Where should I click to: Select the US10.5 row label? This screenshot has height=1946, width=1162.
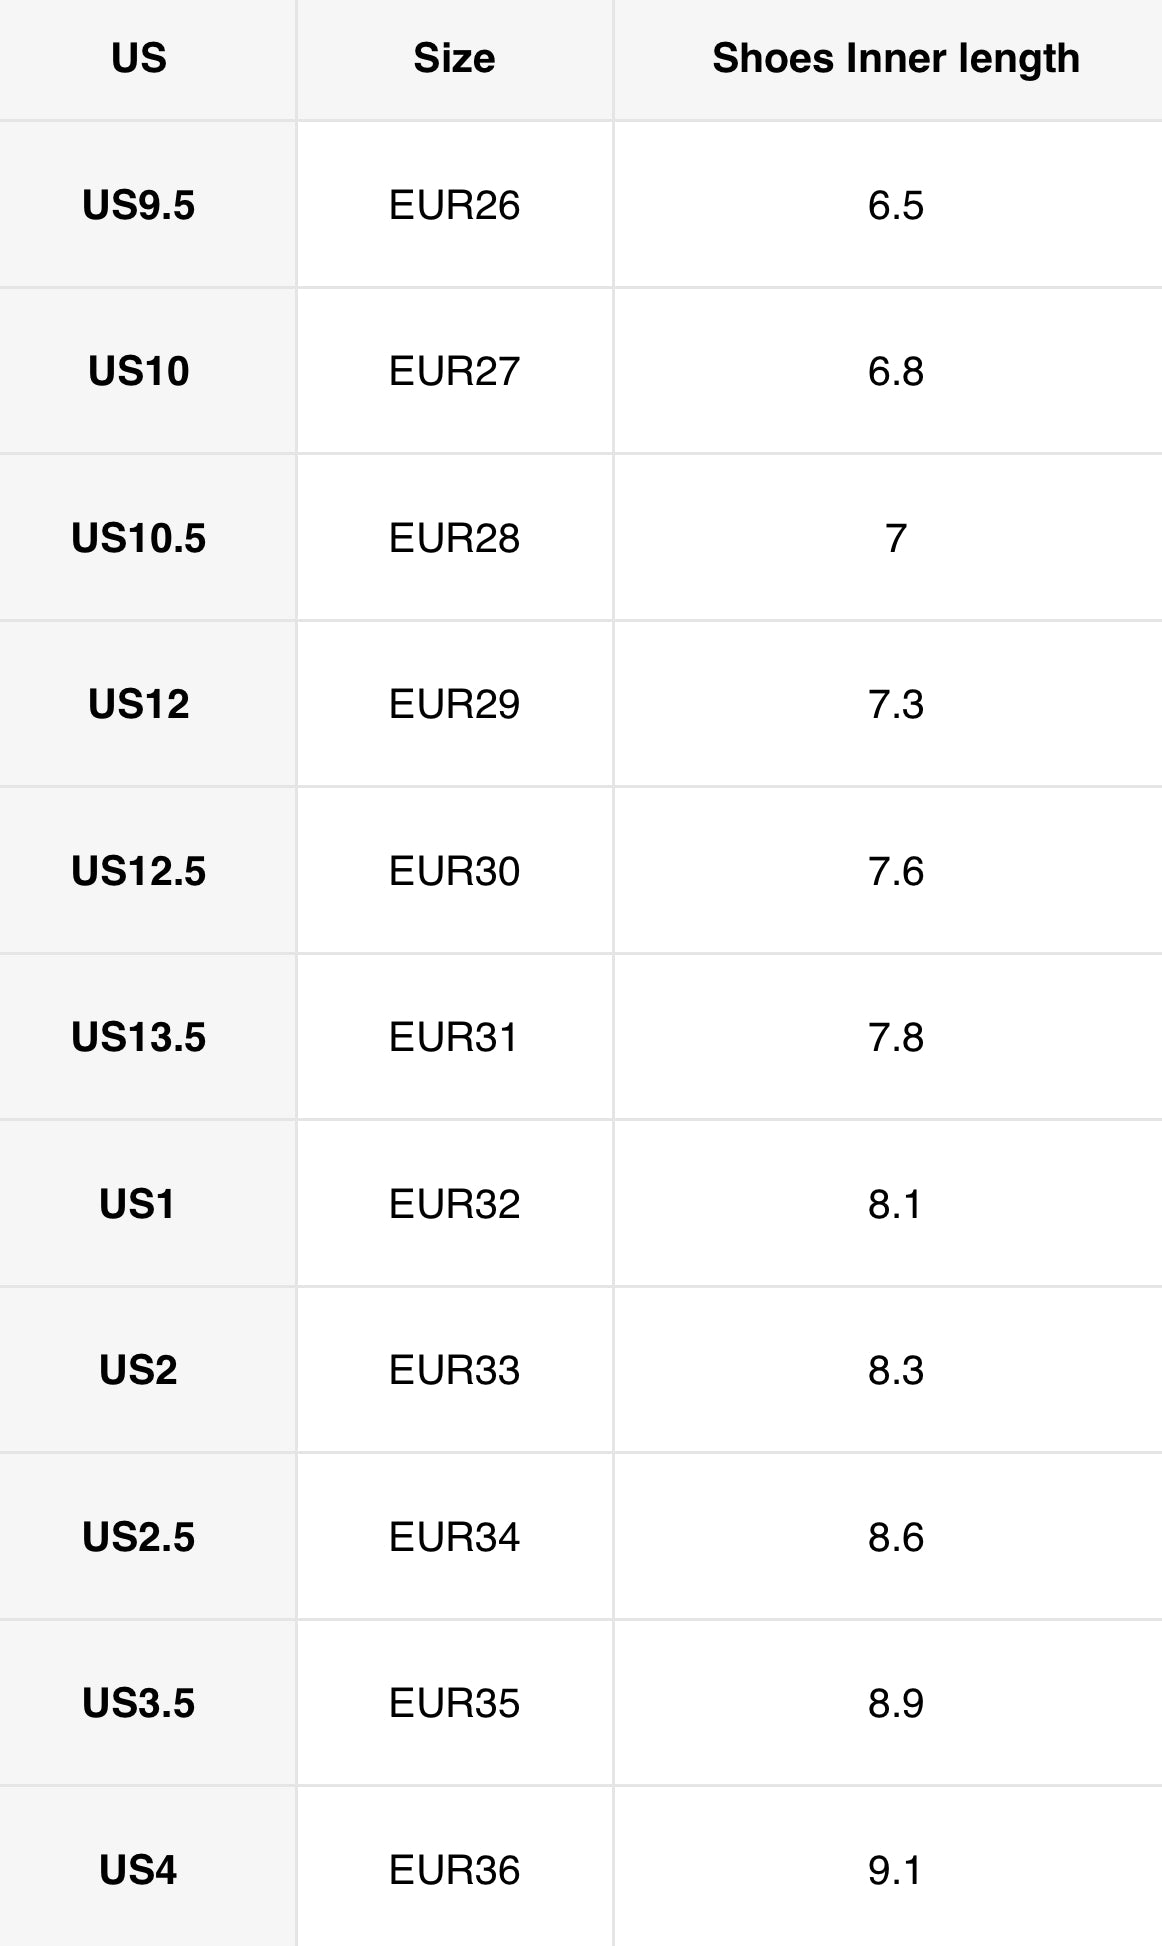pos(139,538)
